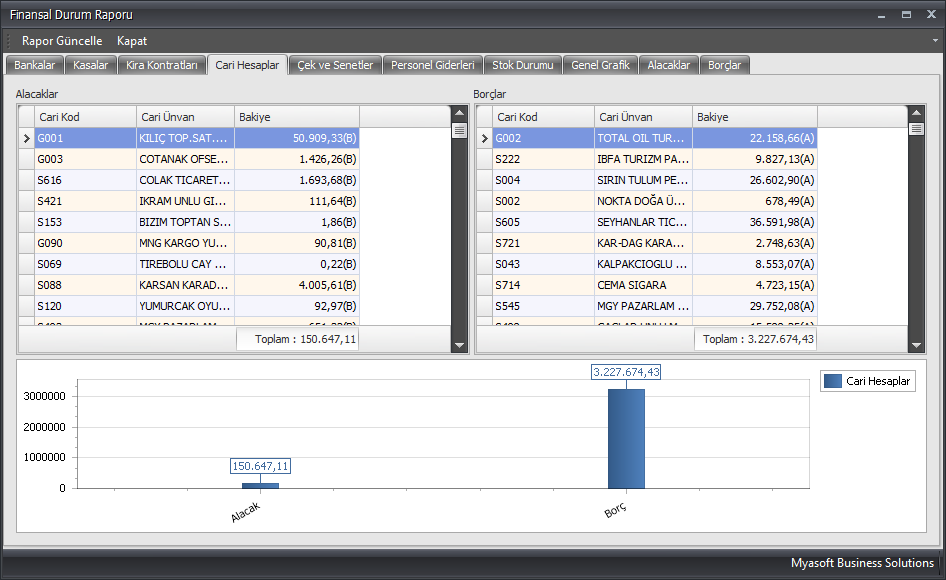Click the TIREBOLU CAY ... name cell
The image size is (946, 580).
pos(185,264)
